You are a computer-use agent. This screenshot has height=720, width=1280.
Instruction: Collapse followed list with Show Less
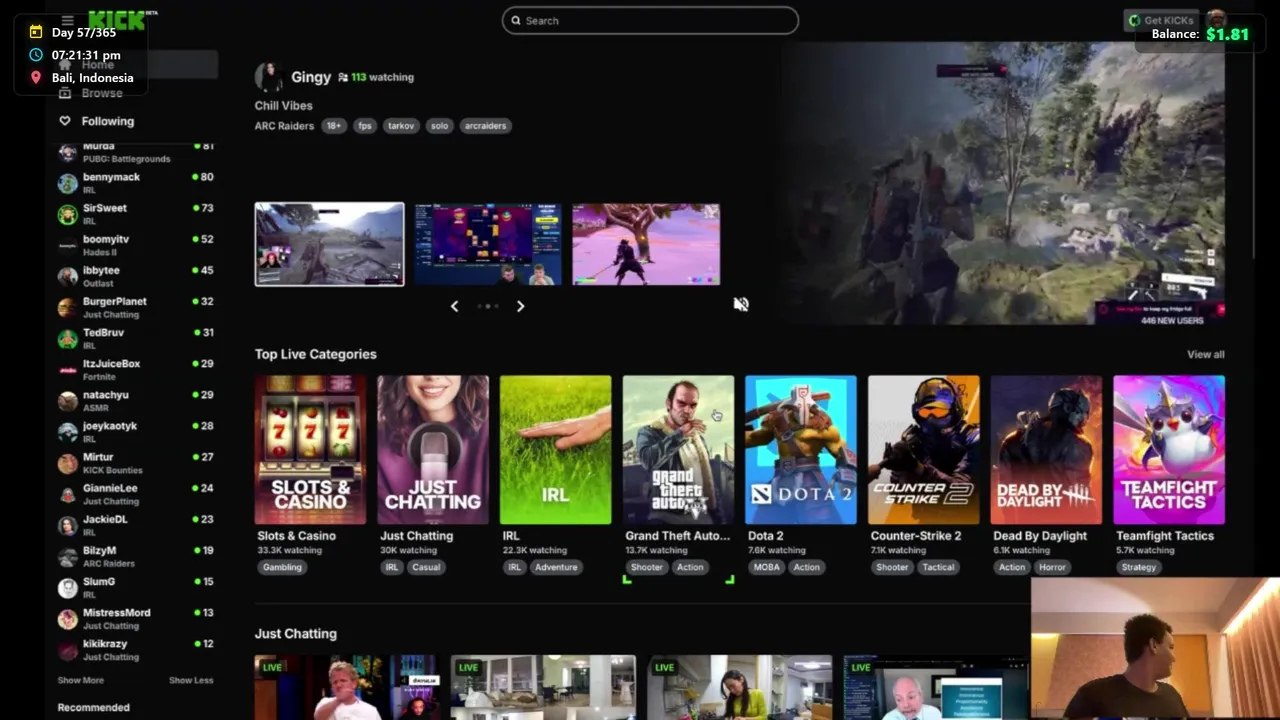[x=191, y=680]
